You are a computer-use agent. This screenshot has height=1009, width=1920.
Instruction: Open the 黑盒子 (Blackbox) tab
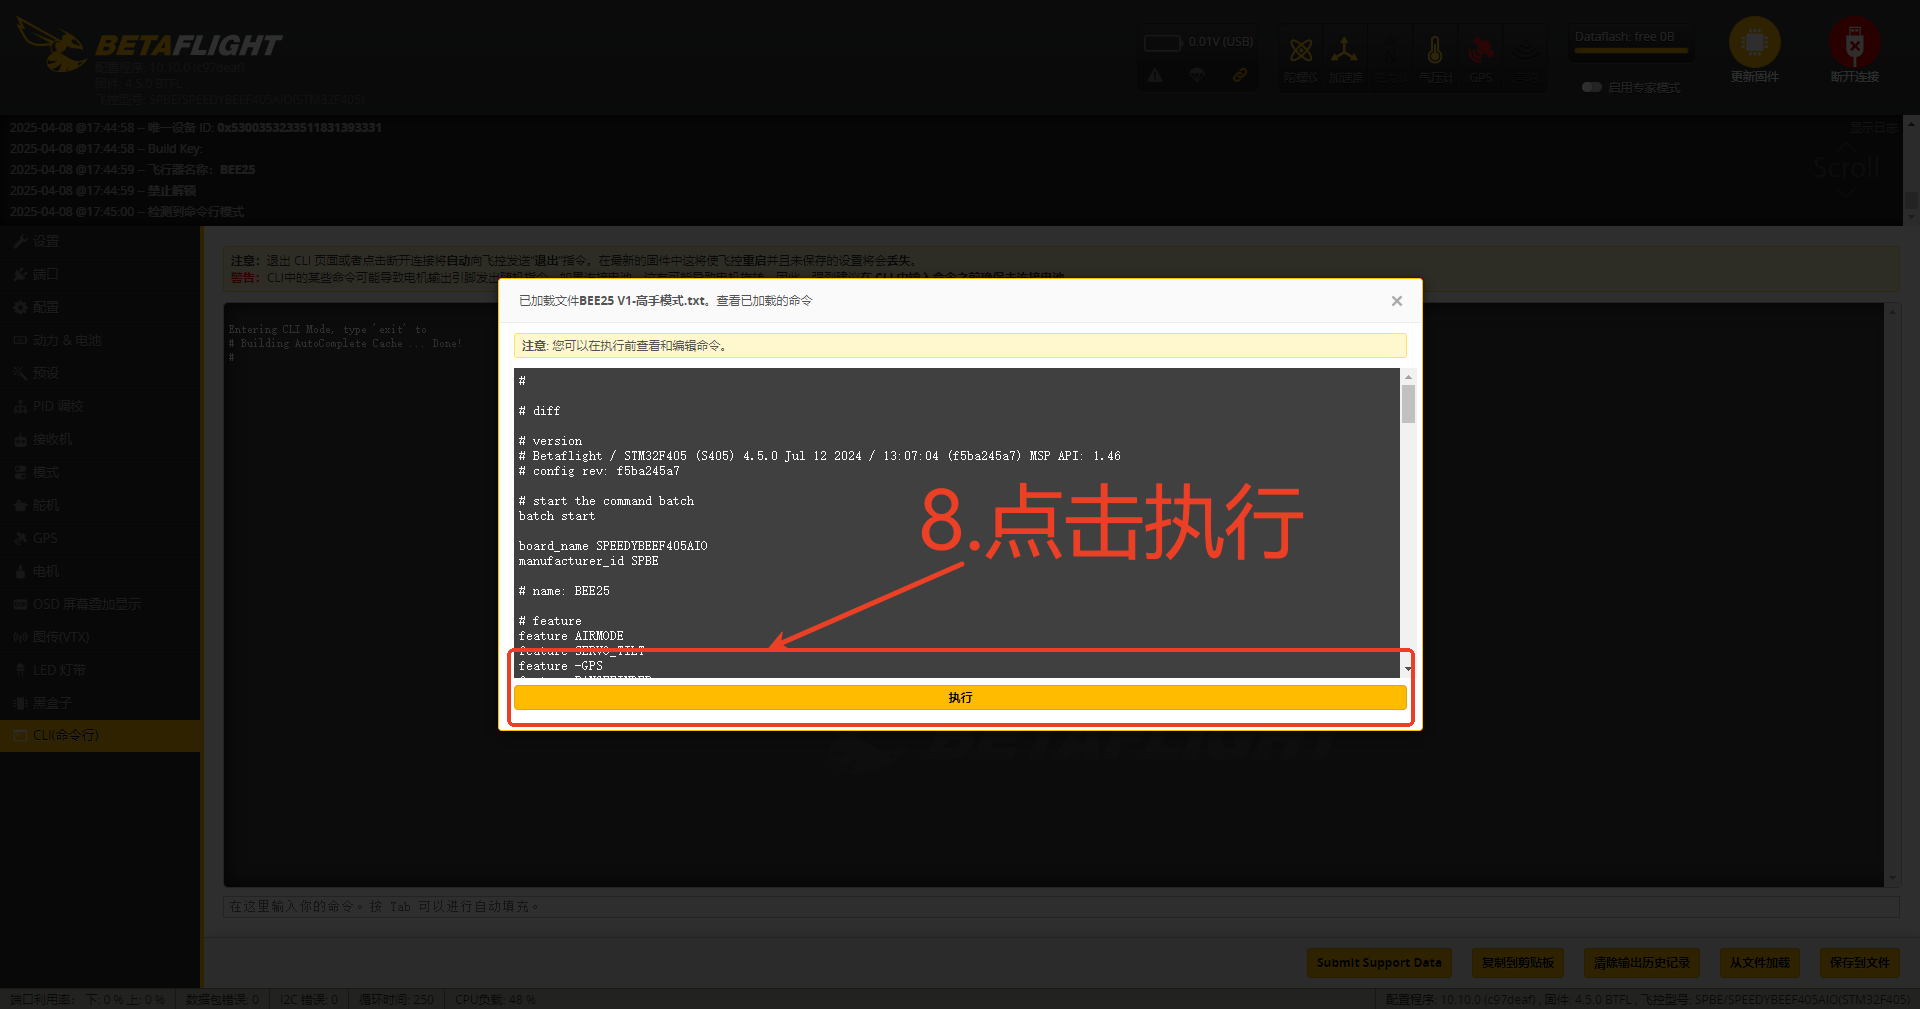100,703
